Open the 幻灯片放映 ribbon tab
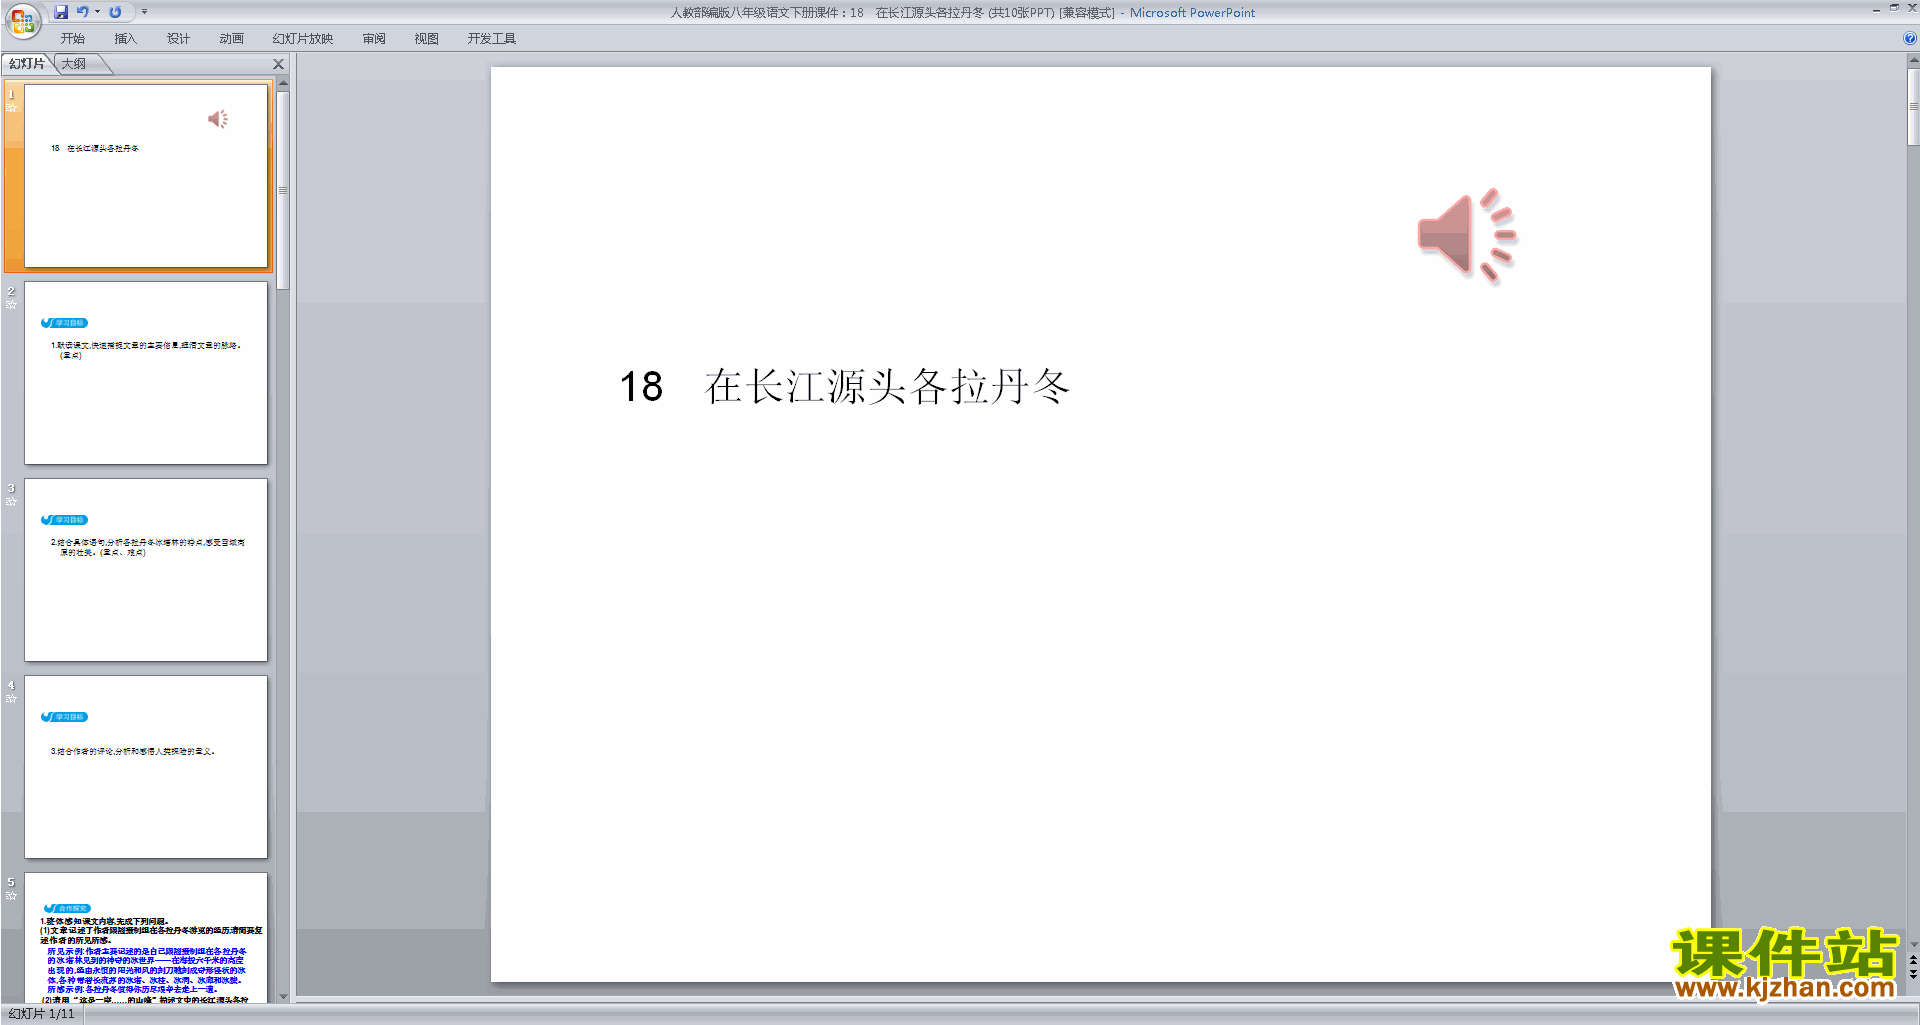The image size is (1920, 1025). click(302, 39)
